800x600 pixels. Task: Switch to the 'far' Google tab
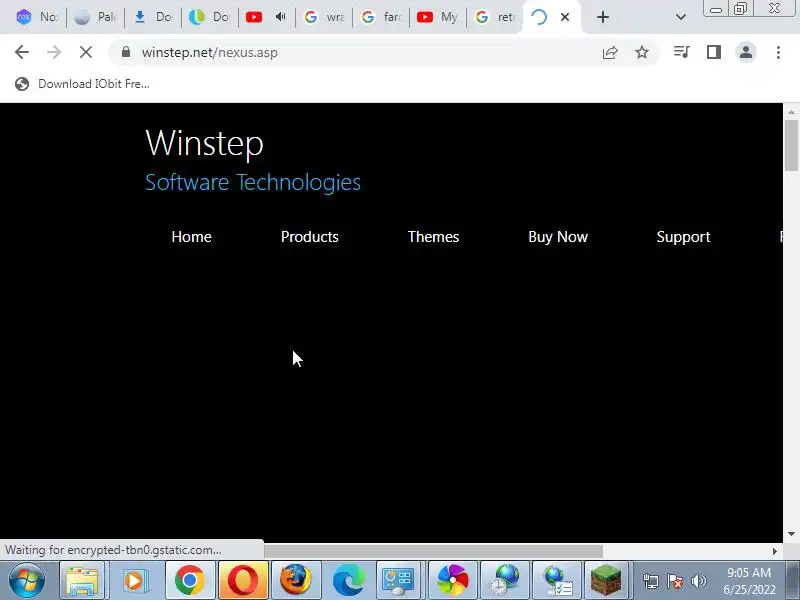tap(382, 17)
